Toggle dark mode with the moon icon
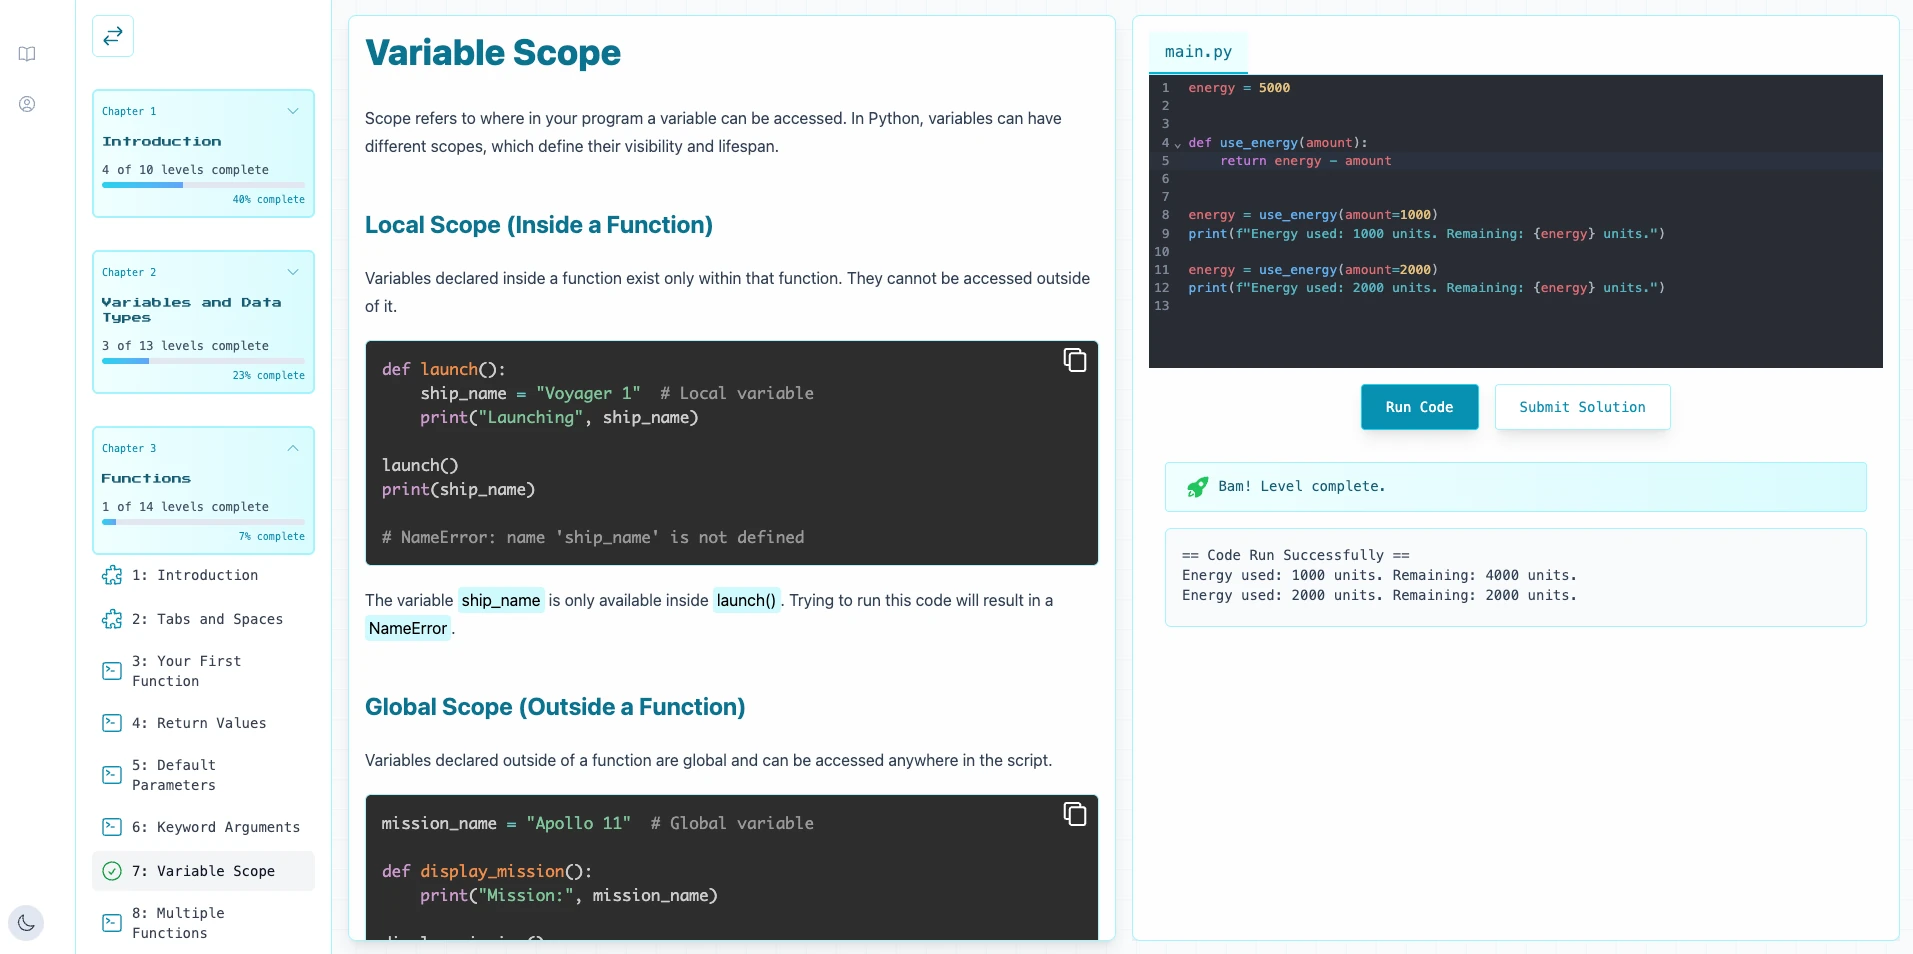Screen dimensions: 1913x954 (x=26, y=923)
